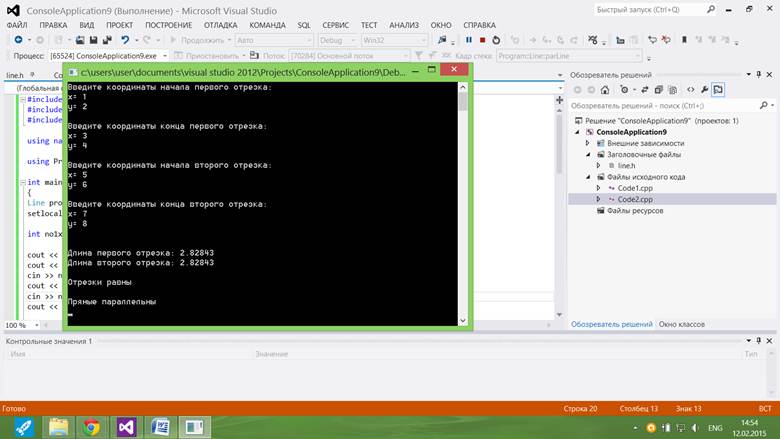This screenshot has height=439, width=780.
Task: Click the bookmark icon in the toolbar
Action: point(684,40)
